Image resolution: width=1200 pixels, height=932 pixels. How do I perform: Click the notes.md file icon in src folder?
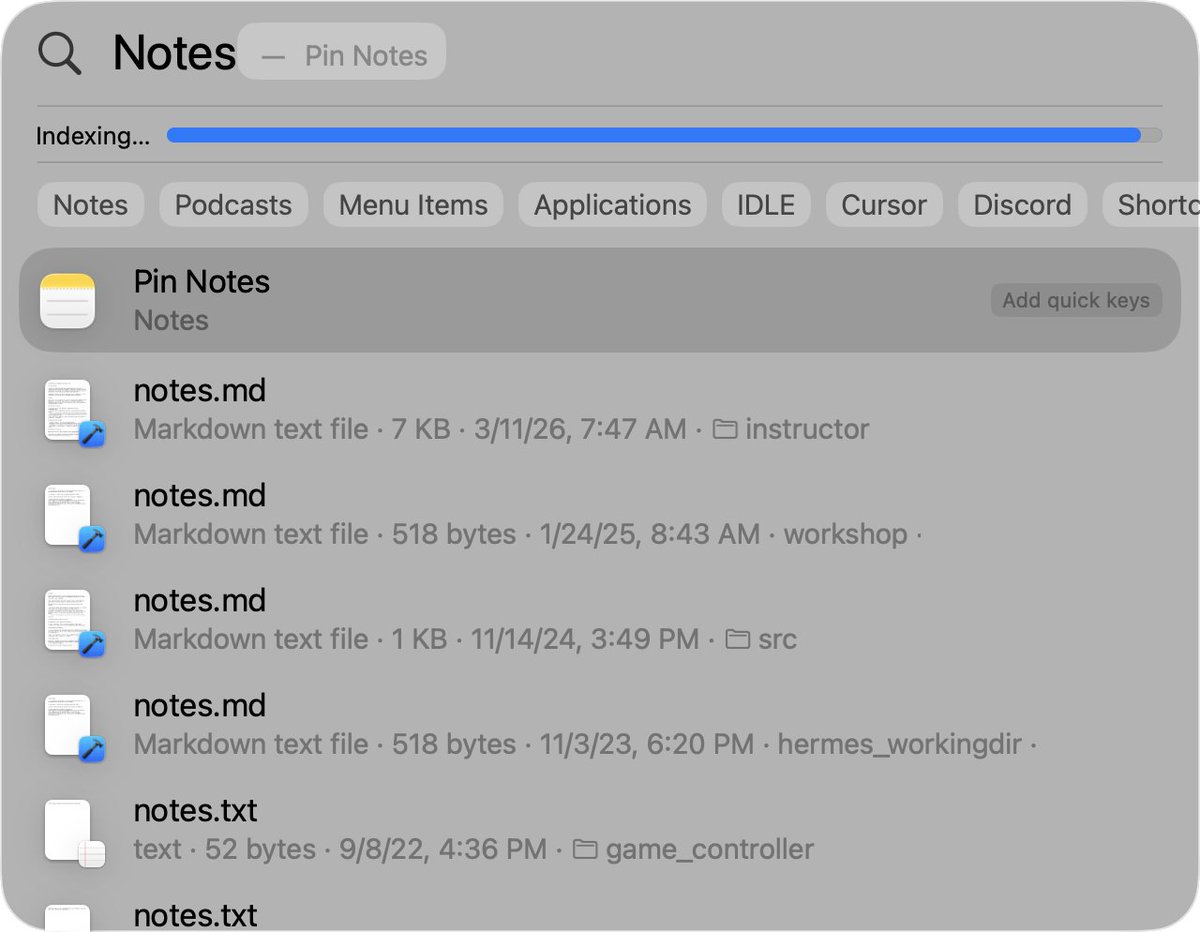[x=74, y=621]
